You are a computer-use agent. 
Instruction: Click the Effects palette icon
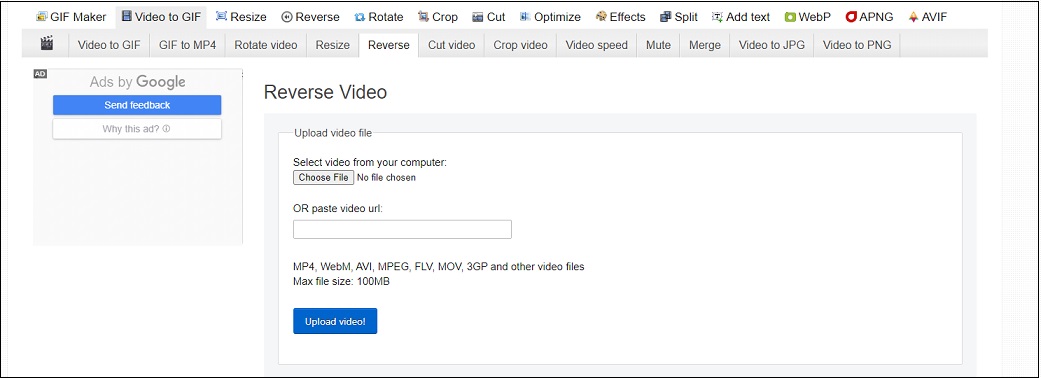tap(601, 17)
